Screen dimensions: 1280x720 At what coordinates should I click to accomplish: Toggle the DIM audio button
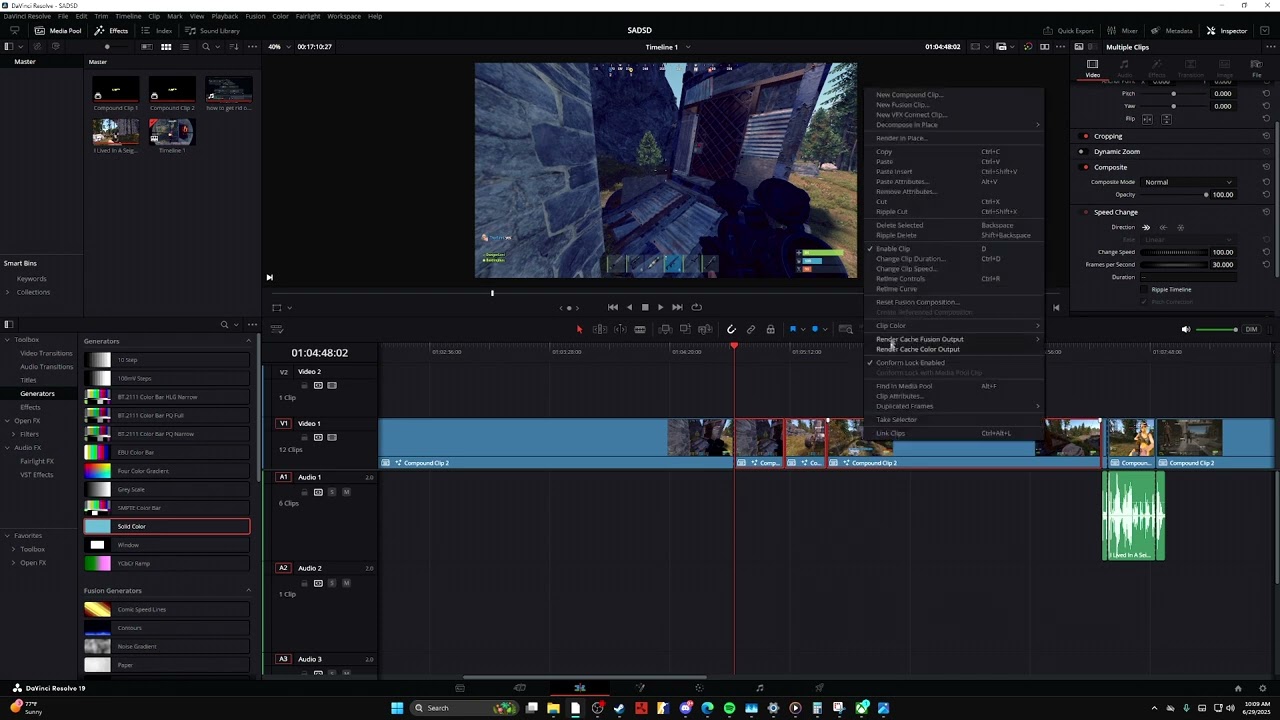(x=1251, y=329)
